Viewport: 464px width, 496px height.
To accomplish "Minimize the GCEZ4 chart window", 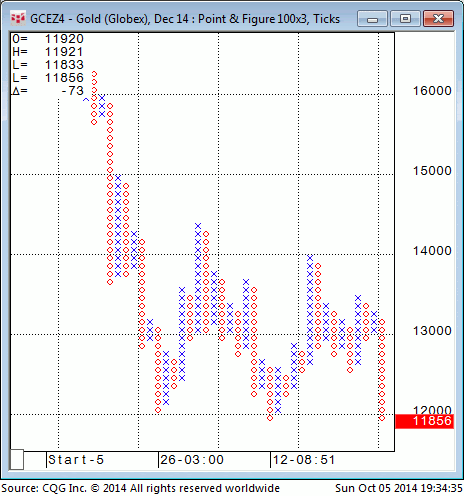I will click(372, 18).
